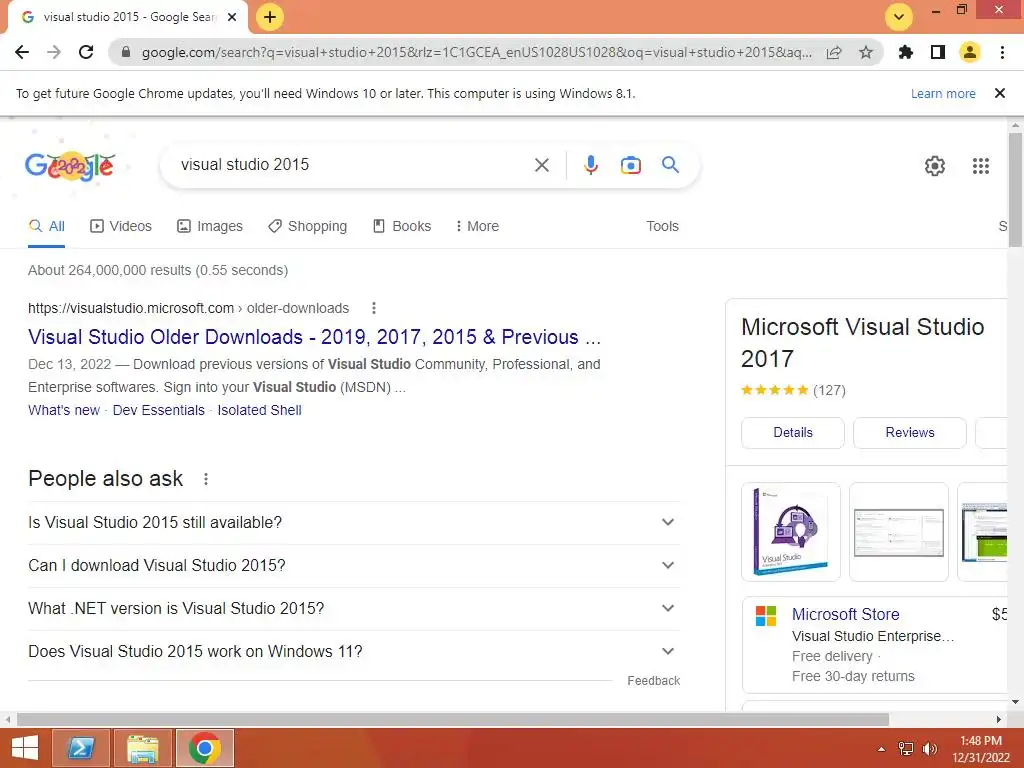Toggle the side panel icon
The width and height of the screenshot is (1024, 768).
pyautogui.click(x=938, y=52)
